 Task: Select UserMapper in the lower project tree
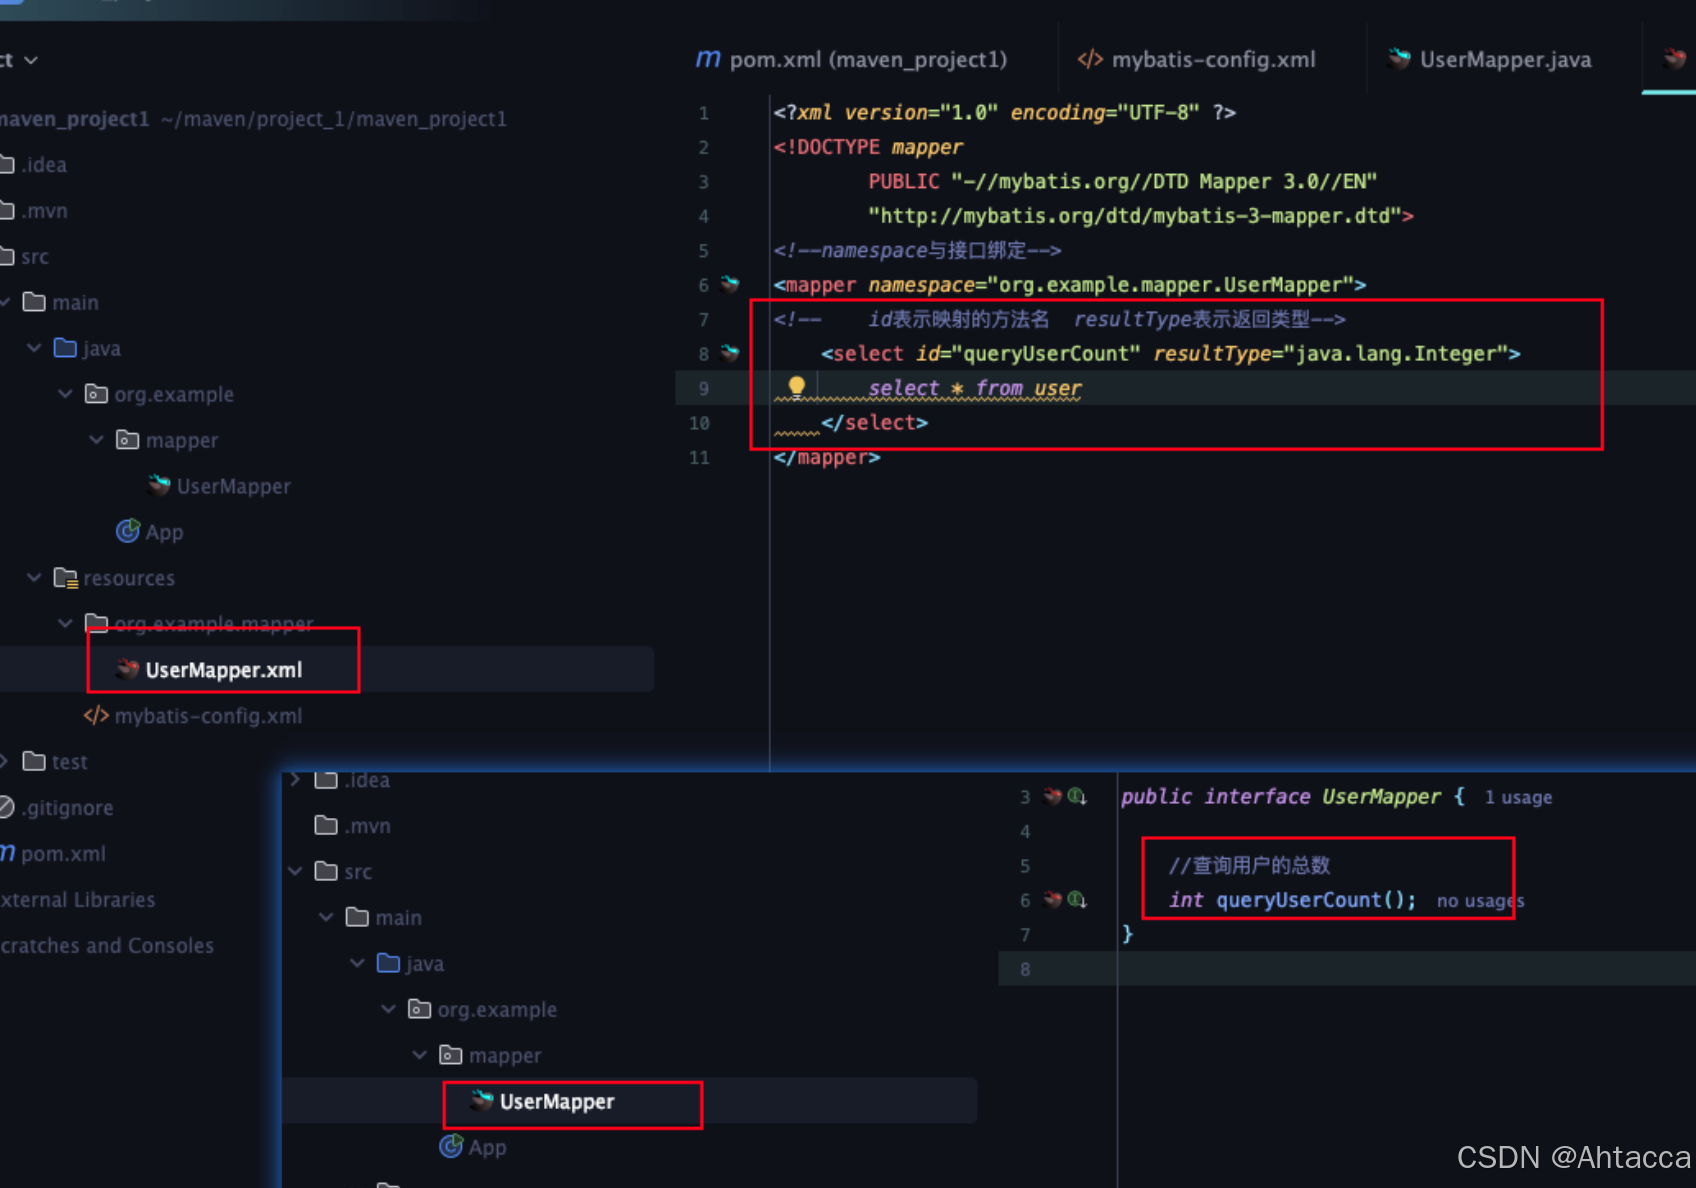pyautogui.click(x=557, y=1102)
